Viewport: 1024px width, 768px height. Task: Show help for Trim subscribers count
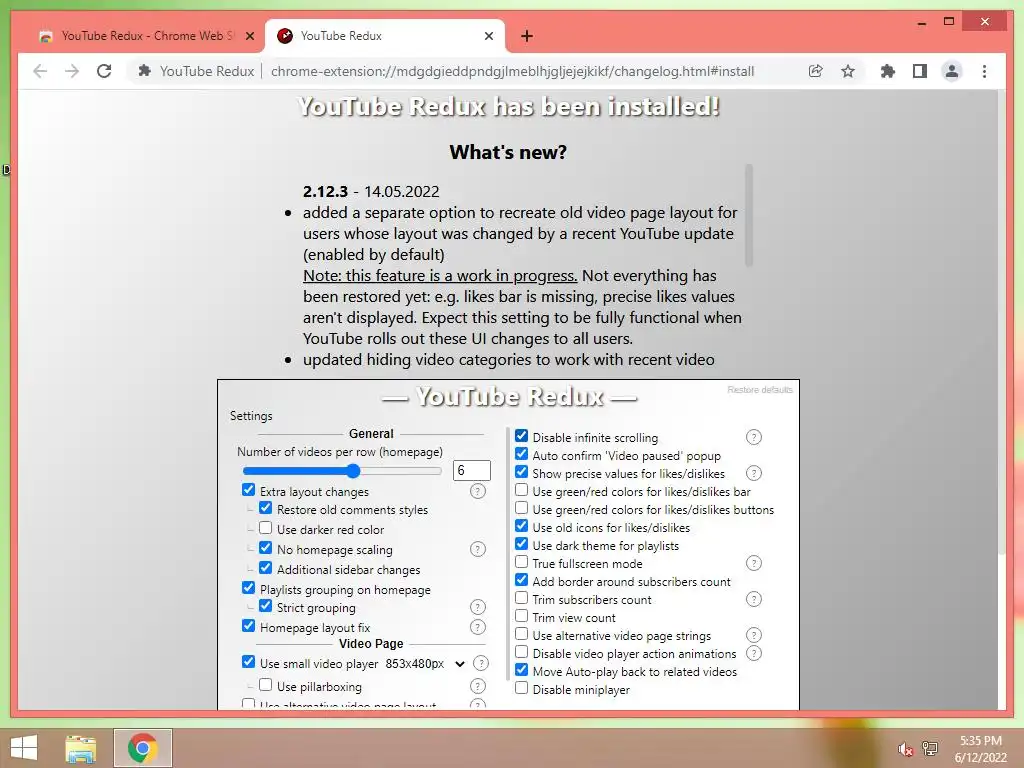point(754,599)
